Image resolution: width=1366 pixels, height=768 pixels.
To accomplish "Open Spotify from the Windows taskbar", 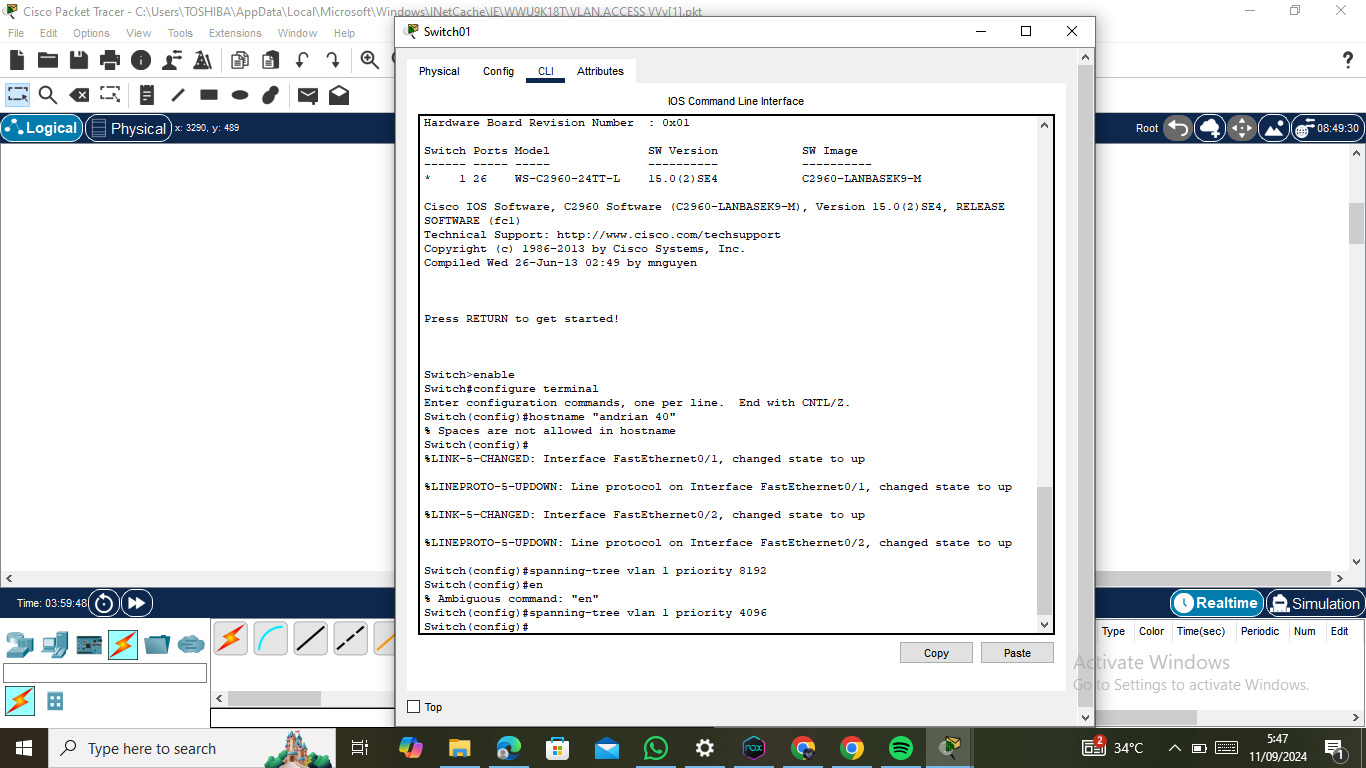I will 900,748.
